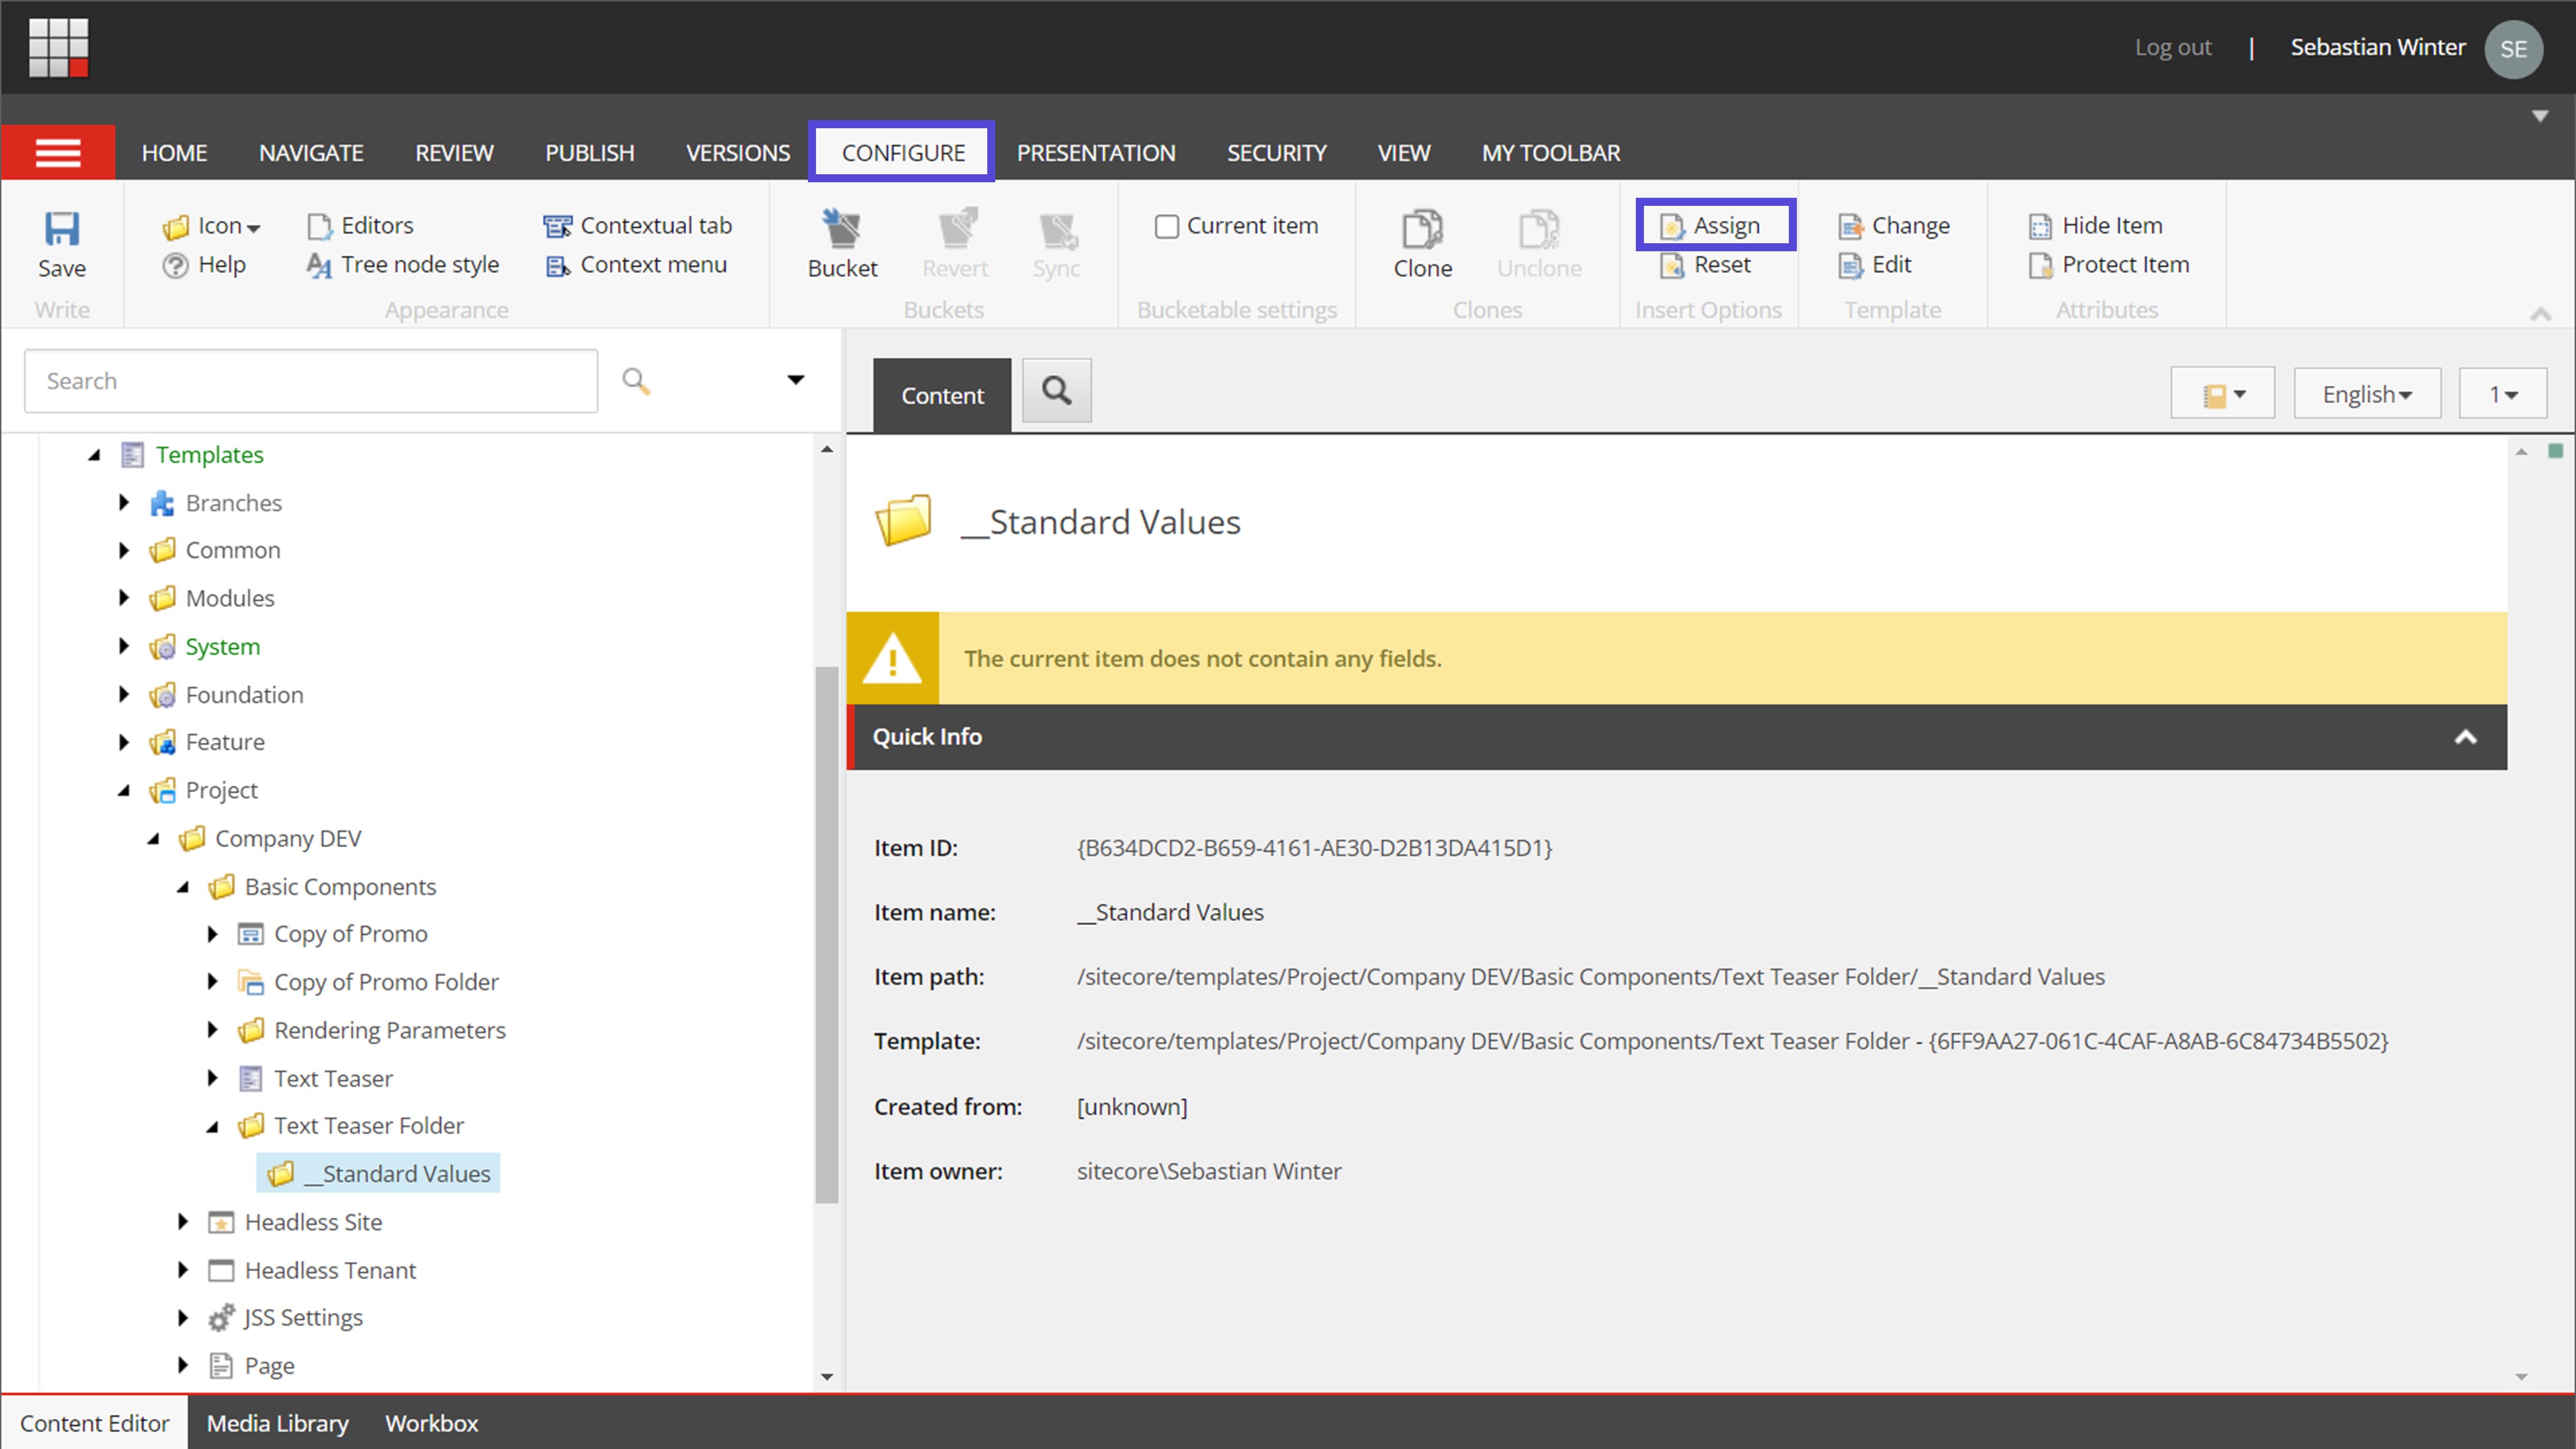Switch to the PRESENTATION ribbon tab
Image resolution: width=2576 pixels, height=1449 pixels.
click(x=1096, y=152)
